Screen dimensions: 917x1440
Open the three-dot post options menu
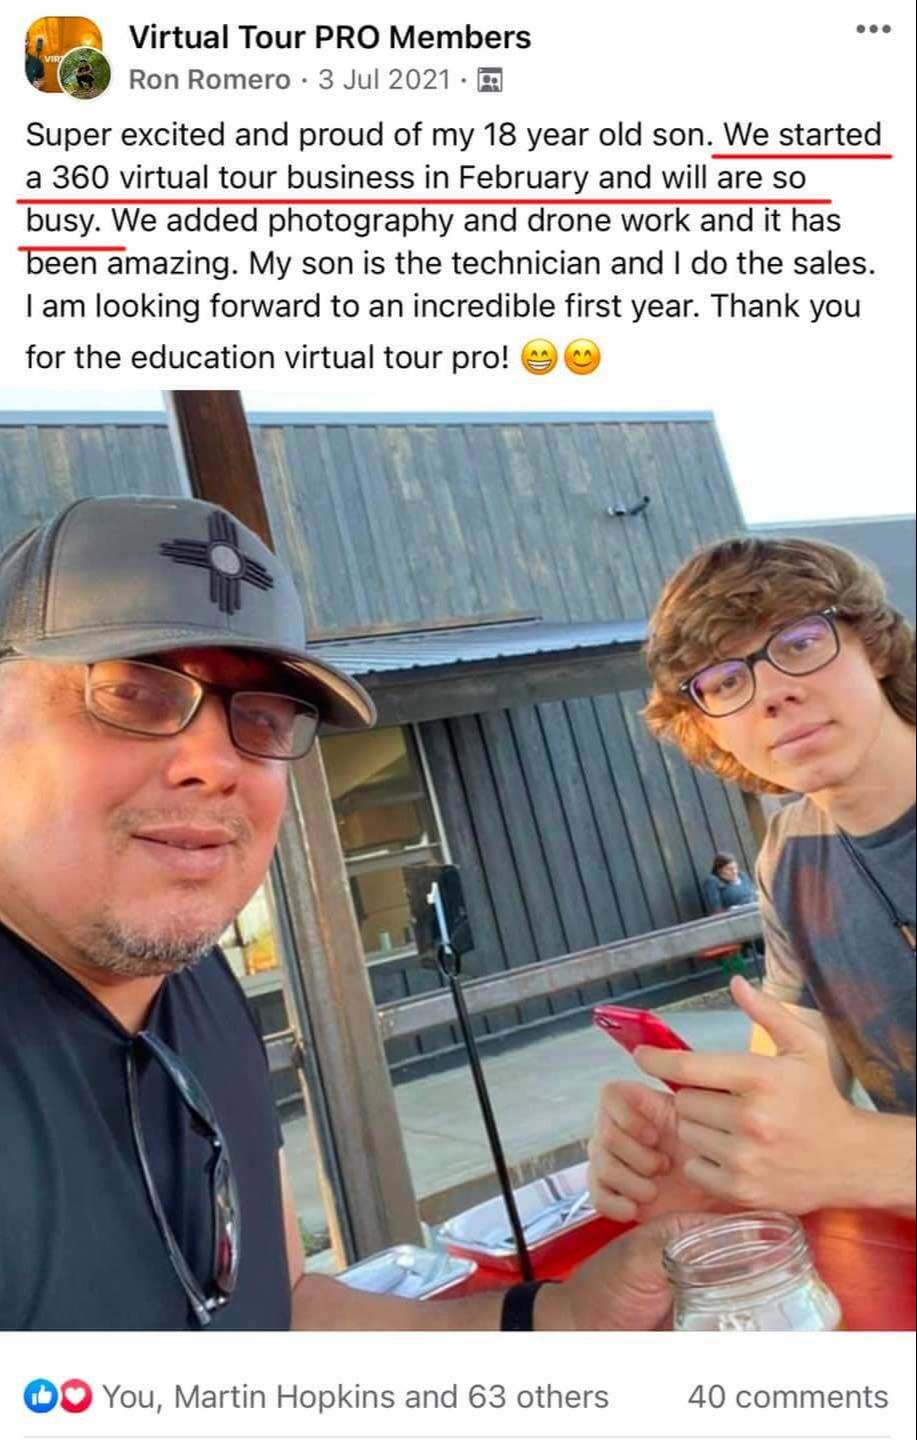point(873,30)
